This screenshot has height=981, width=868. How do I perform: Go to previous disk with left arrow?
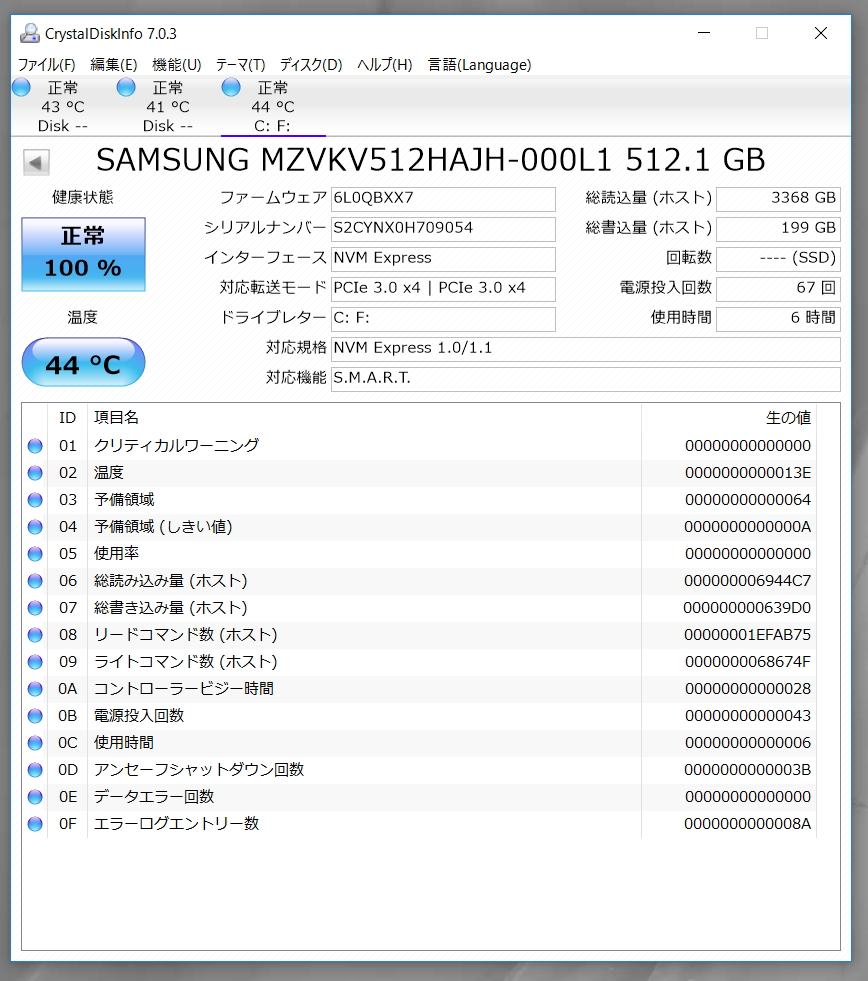point(36,163)
